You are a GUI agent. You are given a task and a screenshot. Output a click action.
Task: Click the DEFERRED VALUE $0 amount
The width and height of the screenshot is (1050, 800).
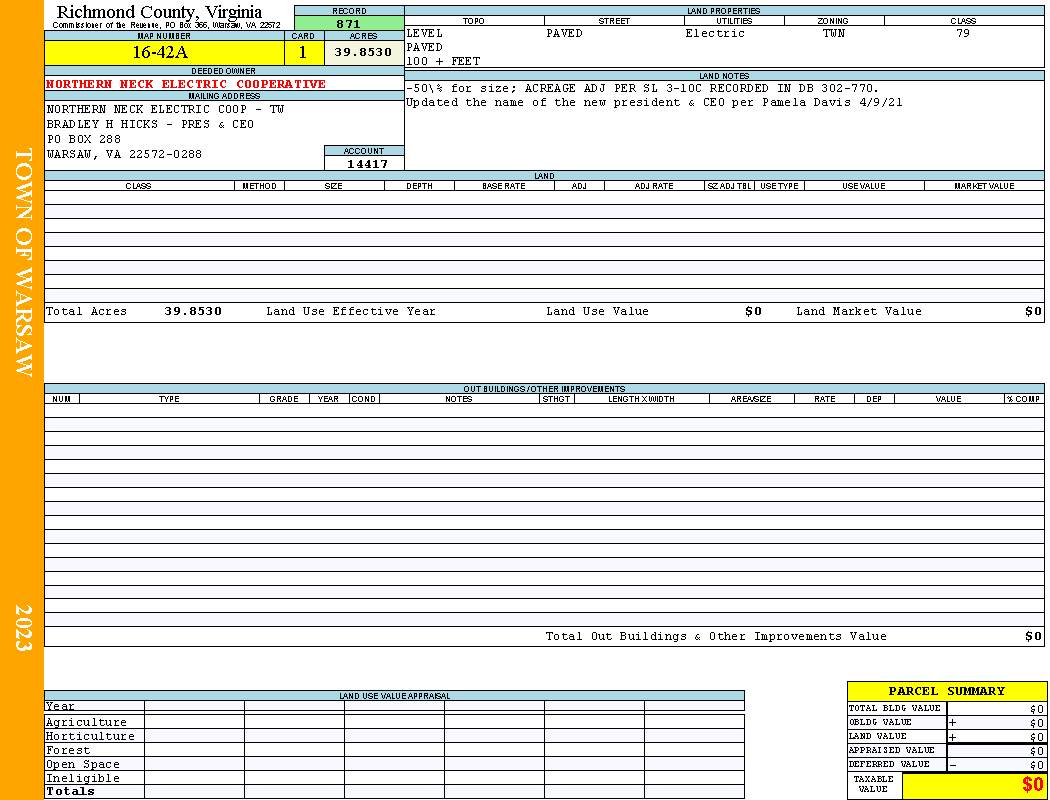[1037, 765]
